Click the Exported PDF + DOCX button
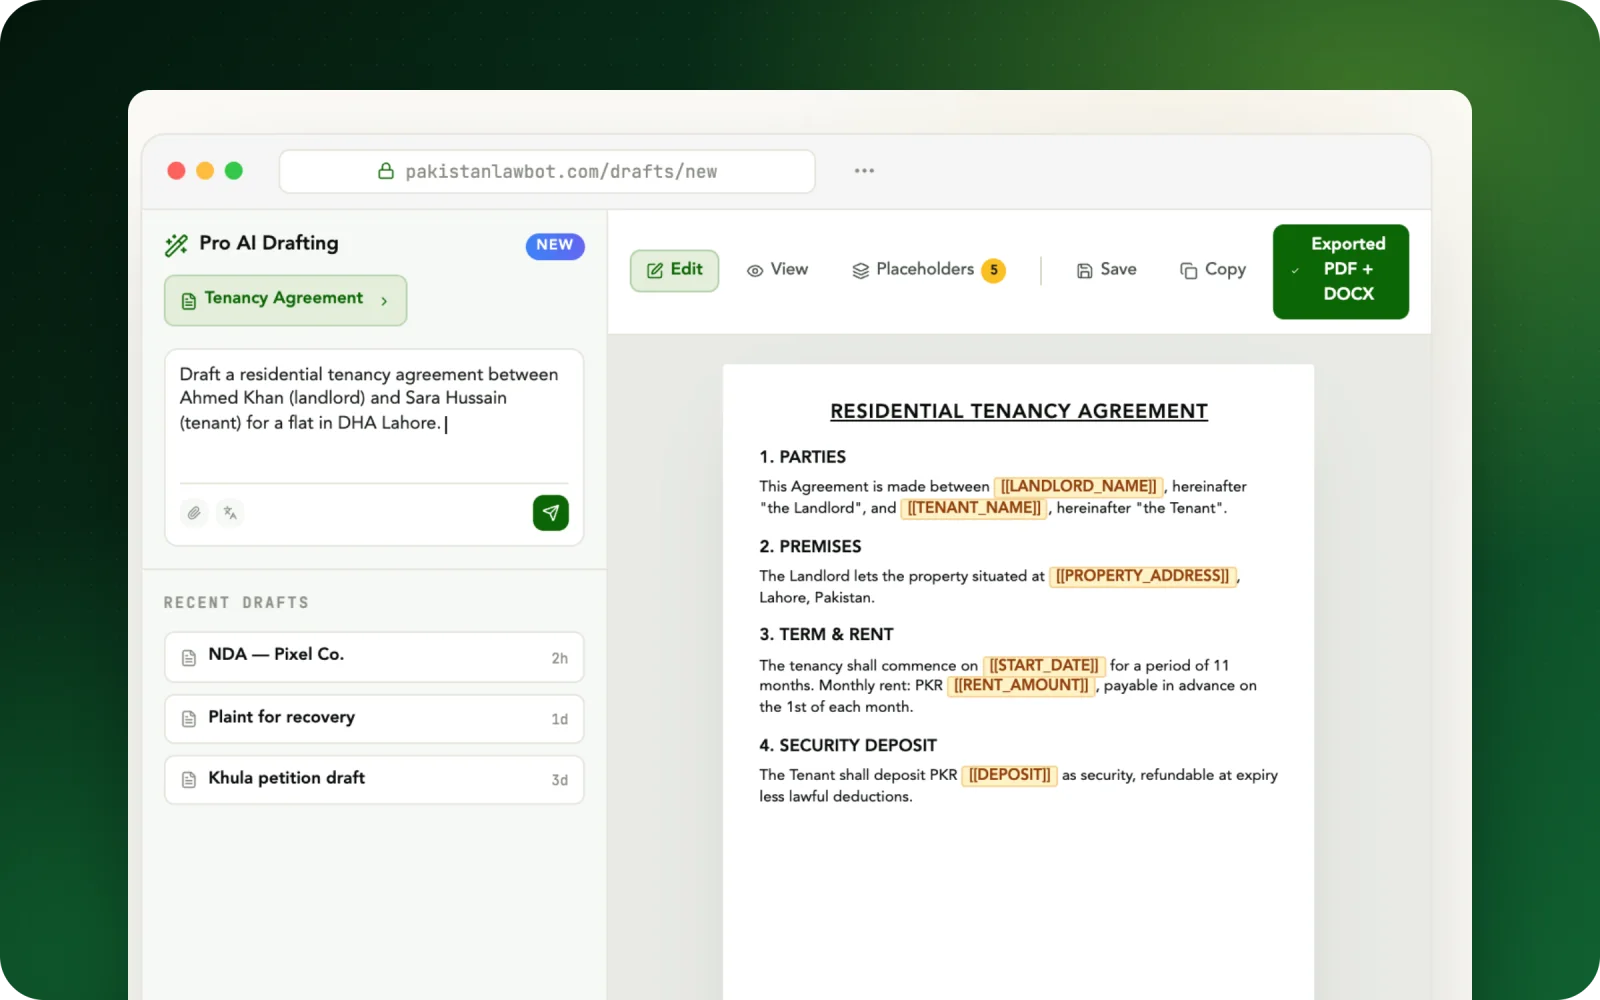 coord(1341,271)
